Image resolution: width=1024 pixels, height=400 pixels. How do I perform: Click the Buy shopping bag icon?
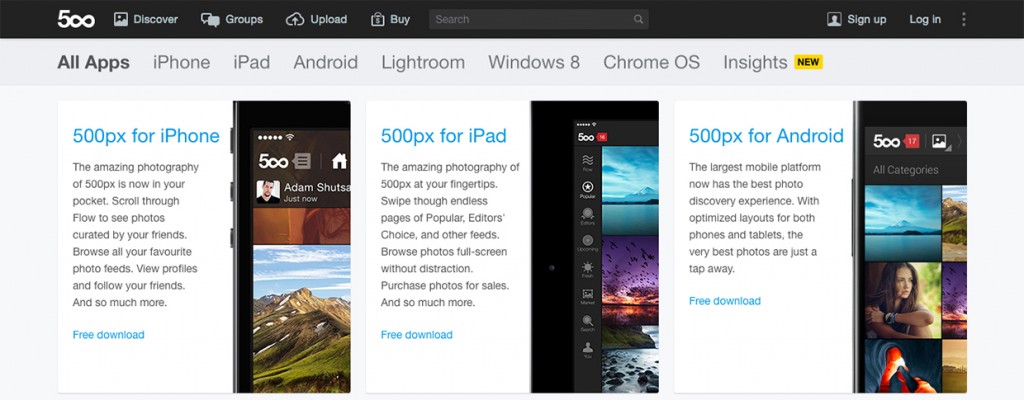(377, 20)
